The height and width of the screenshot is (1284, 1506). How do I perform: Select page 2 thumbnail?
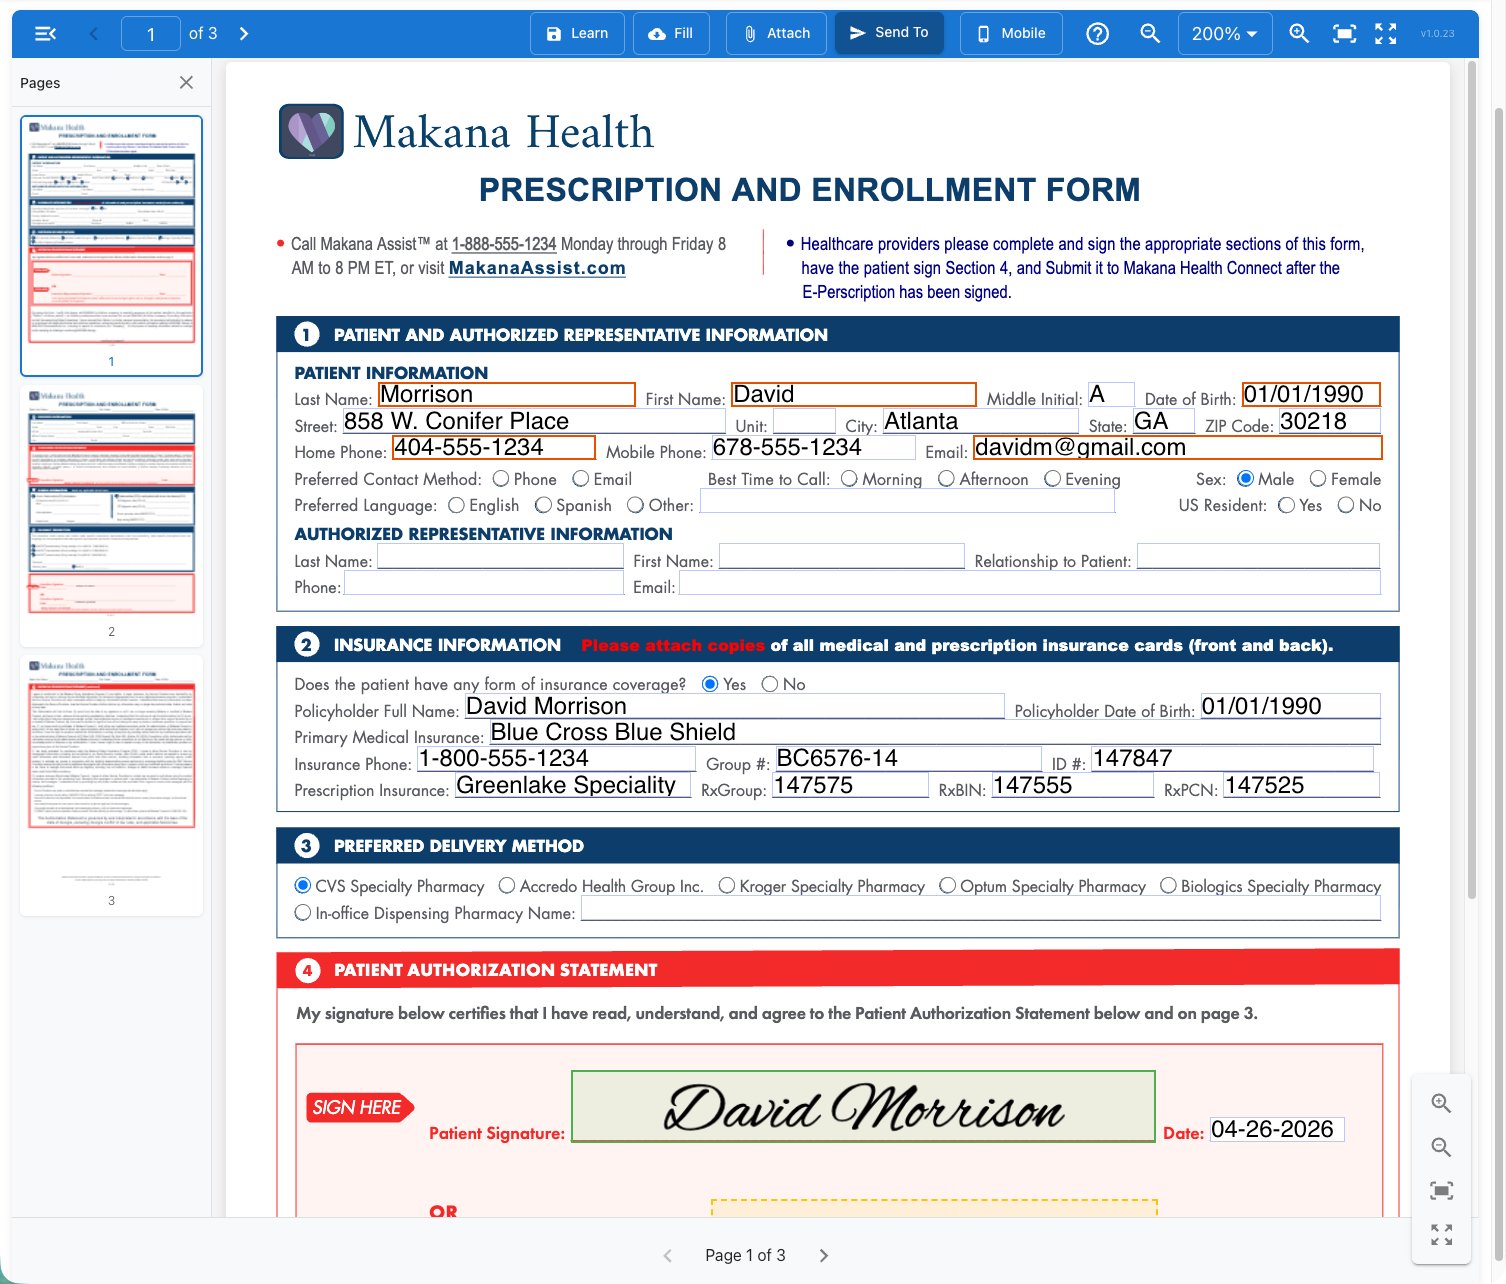[x=112, y=515]
